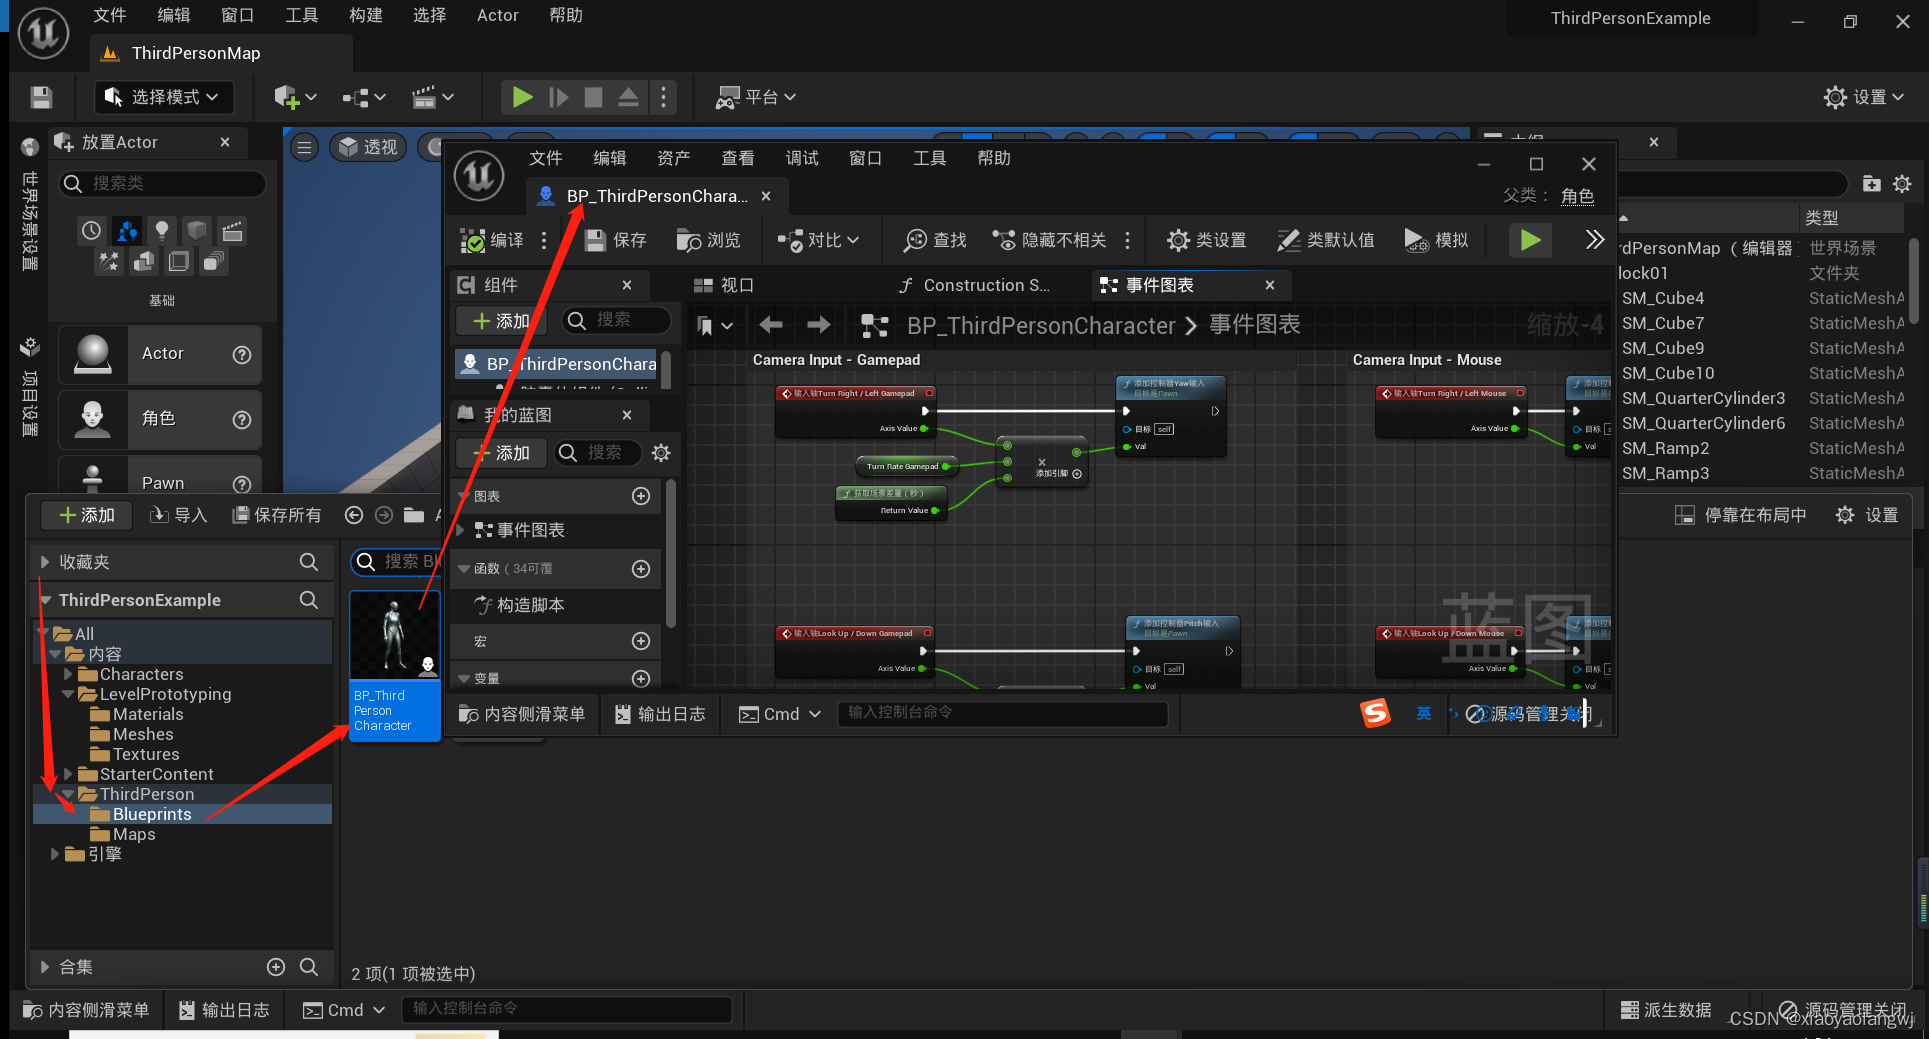Viewport: 1929px width, 1039px height.
Task: Switch to the 视口 viewport tab
Action: (723, 285)
